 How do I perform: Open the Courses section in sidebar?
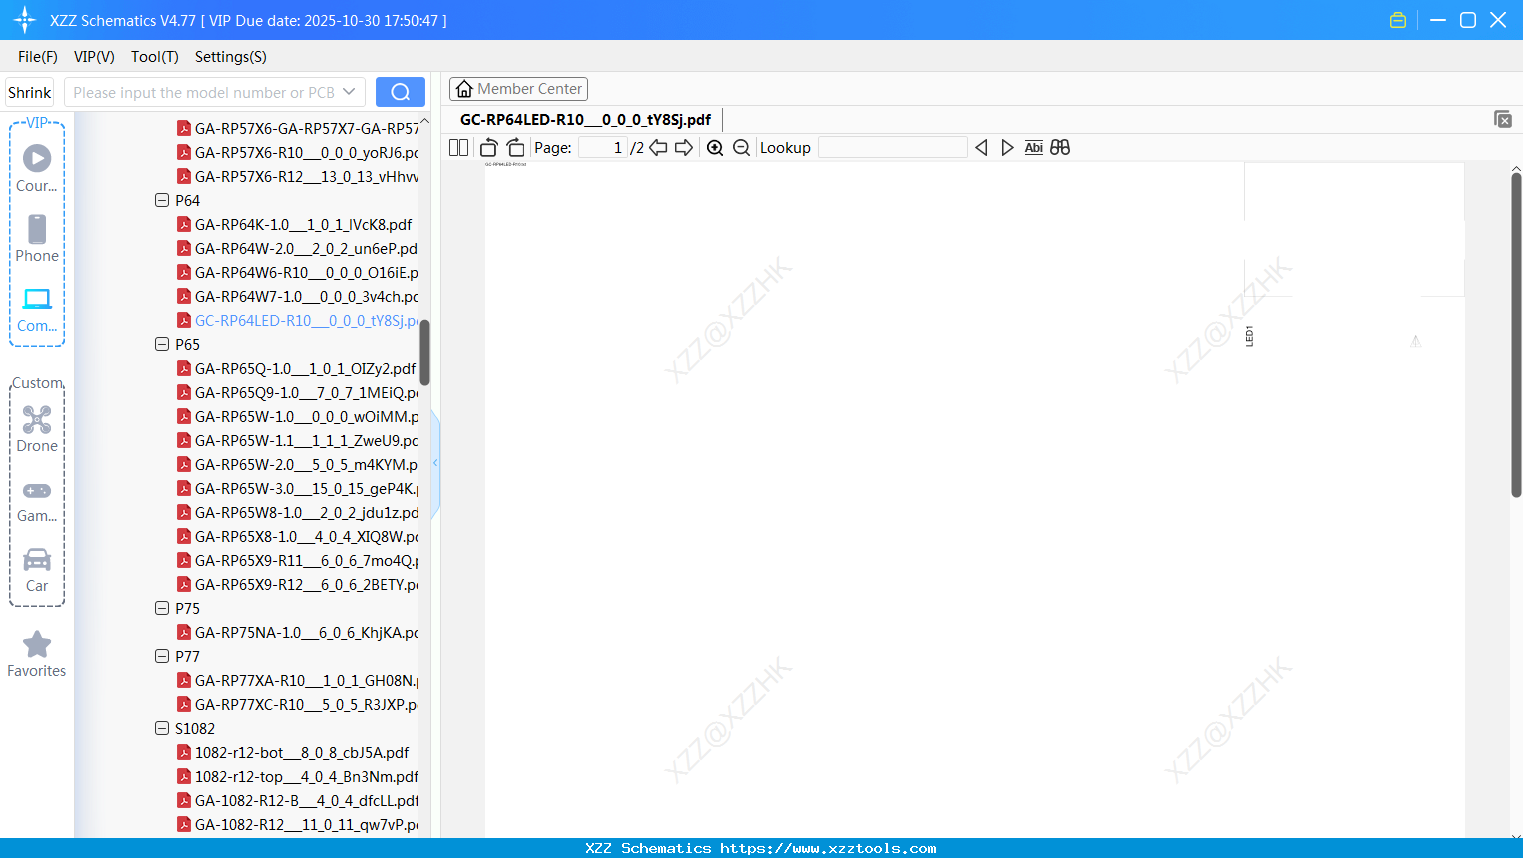pos(37,168)
